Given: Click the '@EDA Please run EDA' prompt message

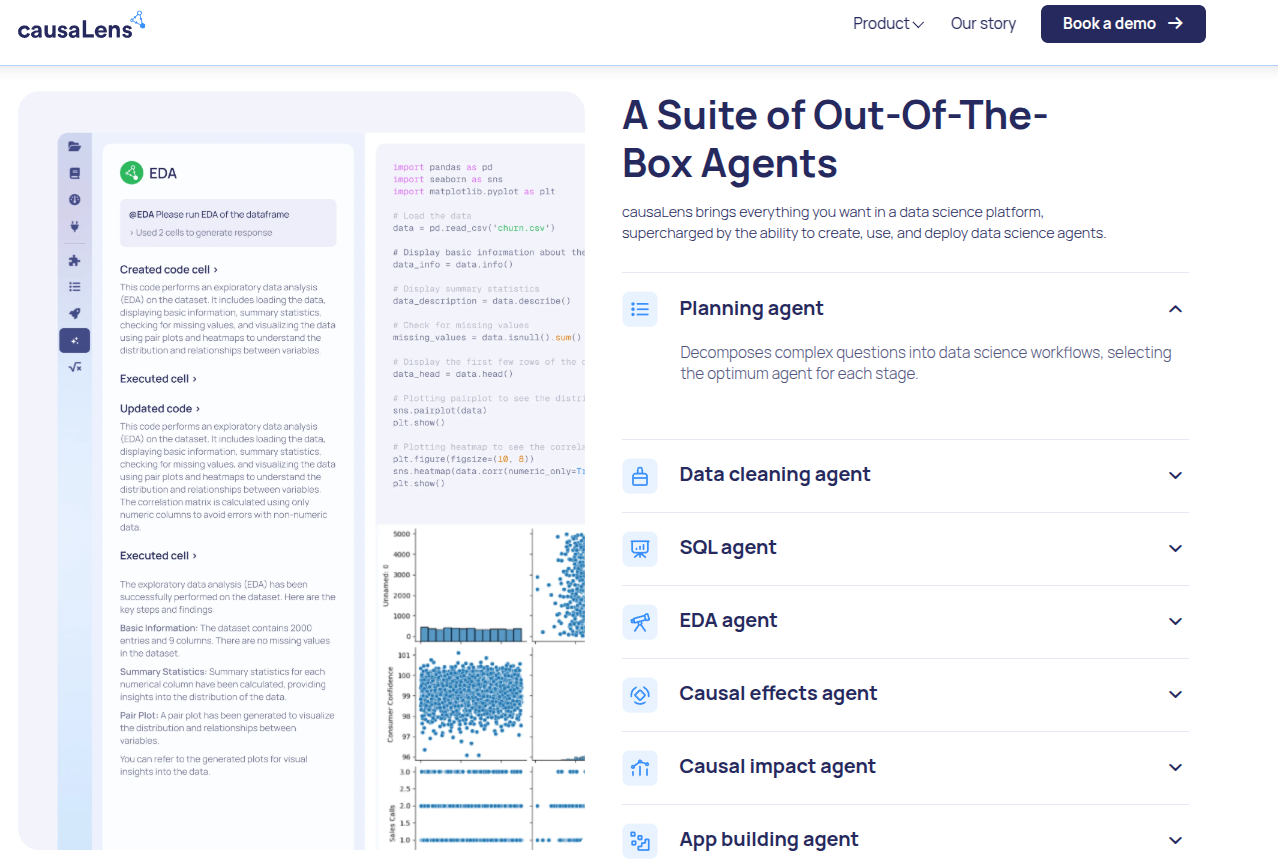Looking at the screenshot, I should (228, 223).
